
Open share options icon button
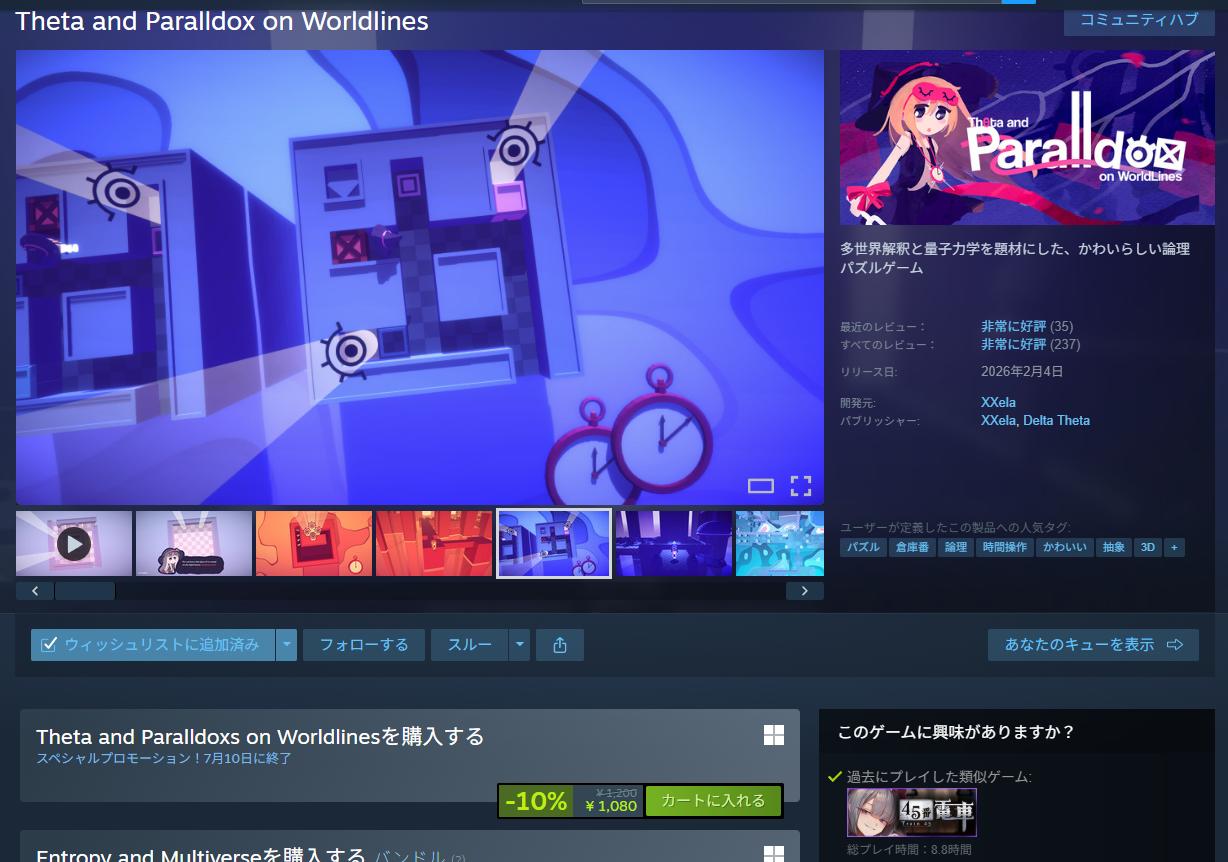[560, 645]
